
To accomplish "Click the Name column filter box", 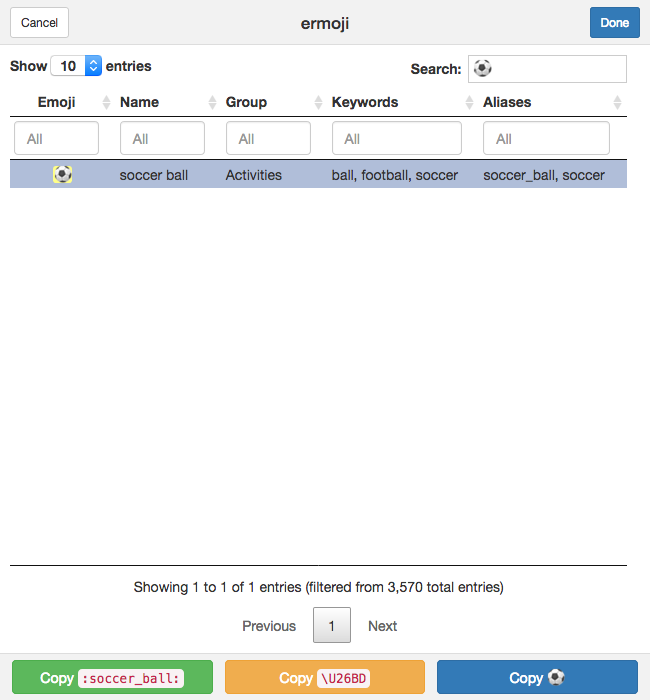I will point(162,138).
